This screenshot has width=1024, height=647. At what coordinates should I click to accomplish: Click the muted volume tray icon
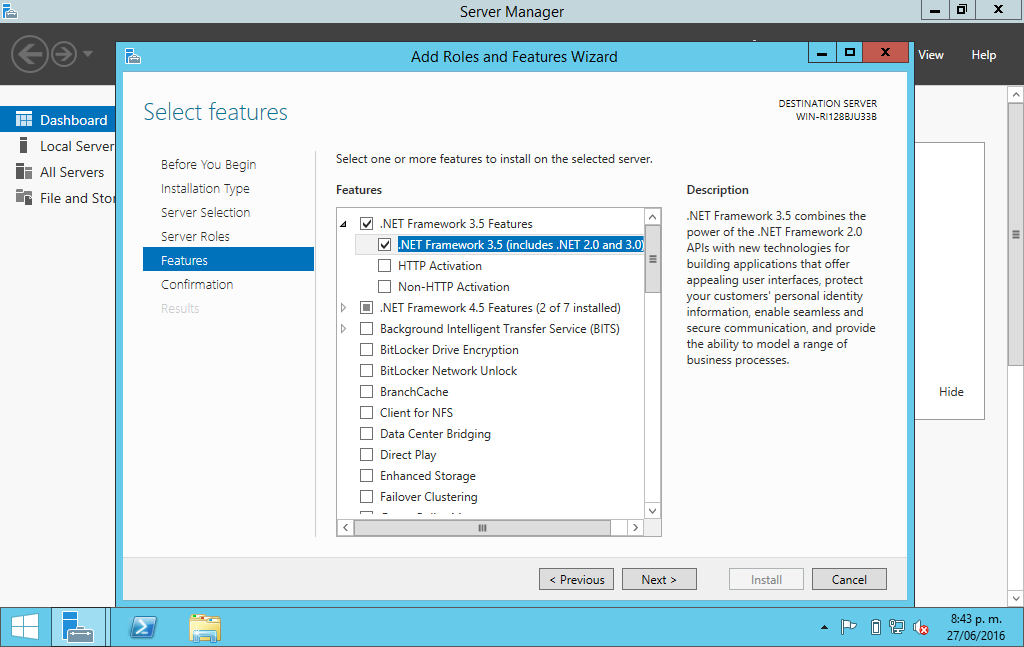(x=921, y=627)
